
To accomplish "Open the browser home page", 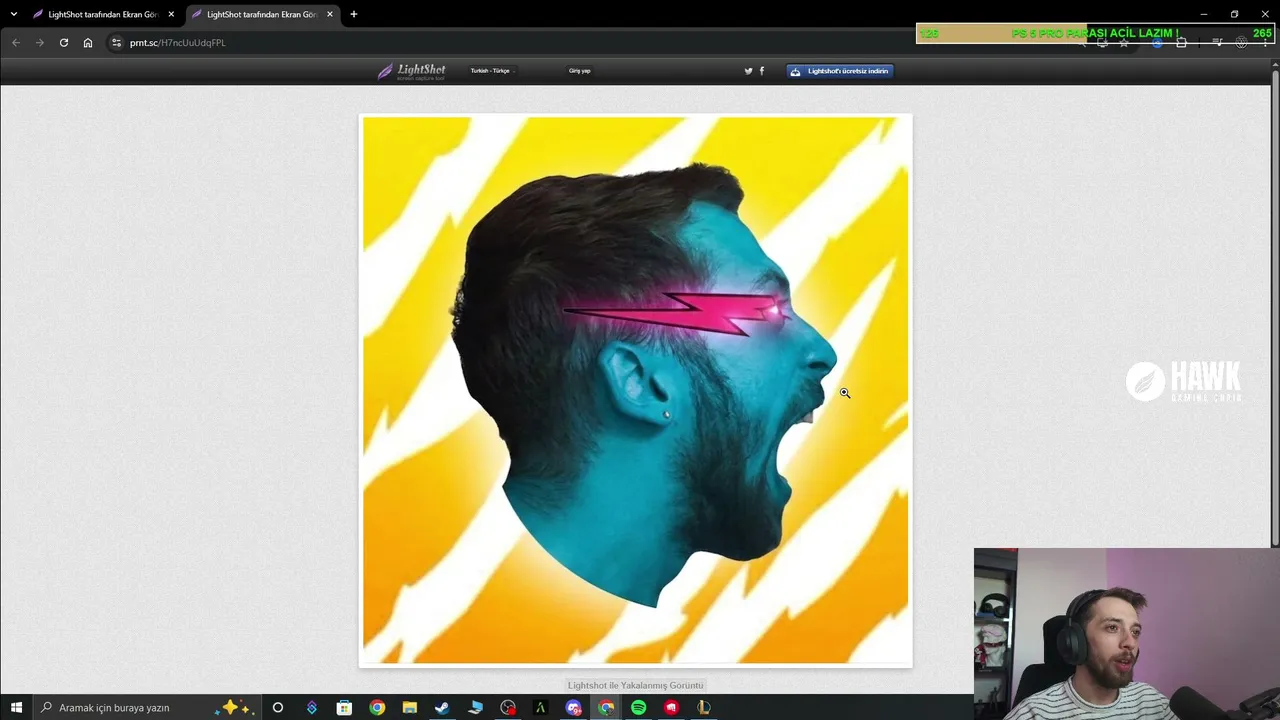I will (88, 43).
